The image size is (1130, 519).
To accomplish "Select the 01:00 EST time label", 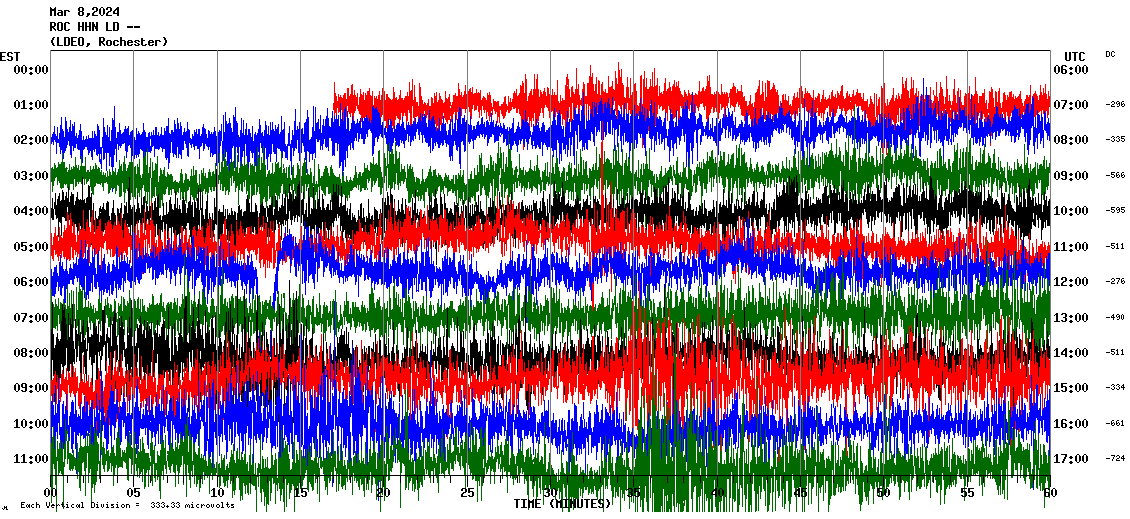I will pyautogui.click(x=31, y=105).
